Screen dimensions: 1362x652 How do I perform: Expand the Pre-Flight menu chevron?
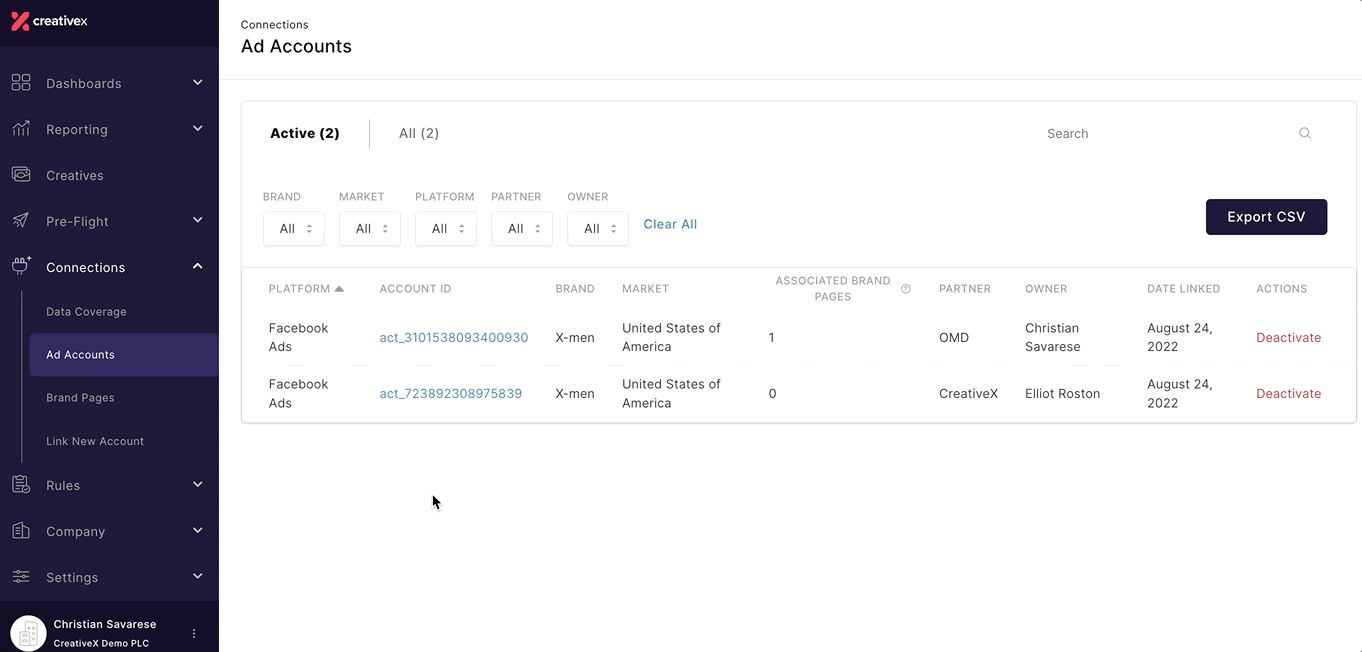tap(197, 220)
